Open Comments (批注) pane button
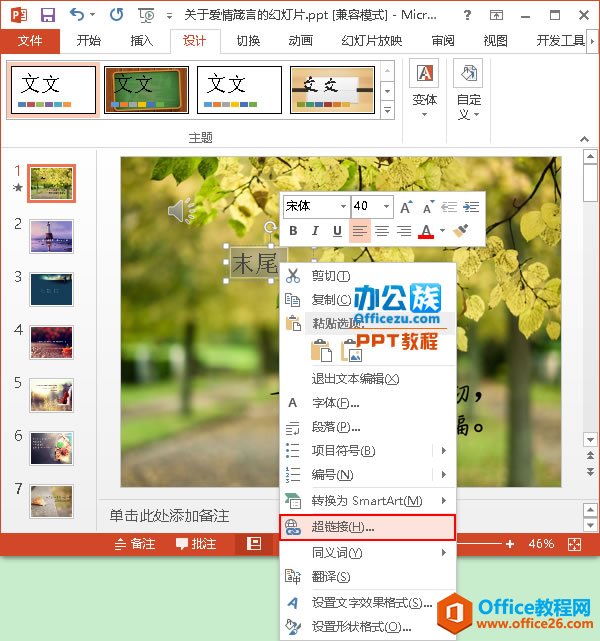The height and width of the screenshot is (641, 600). click(195, 544)
